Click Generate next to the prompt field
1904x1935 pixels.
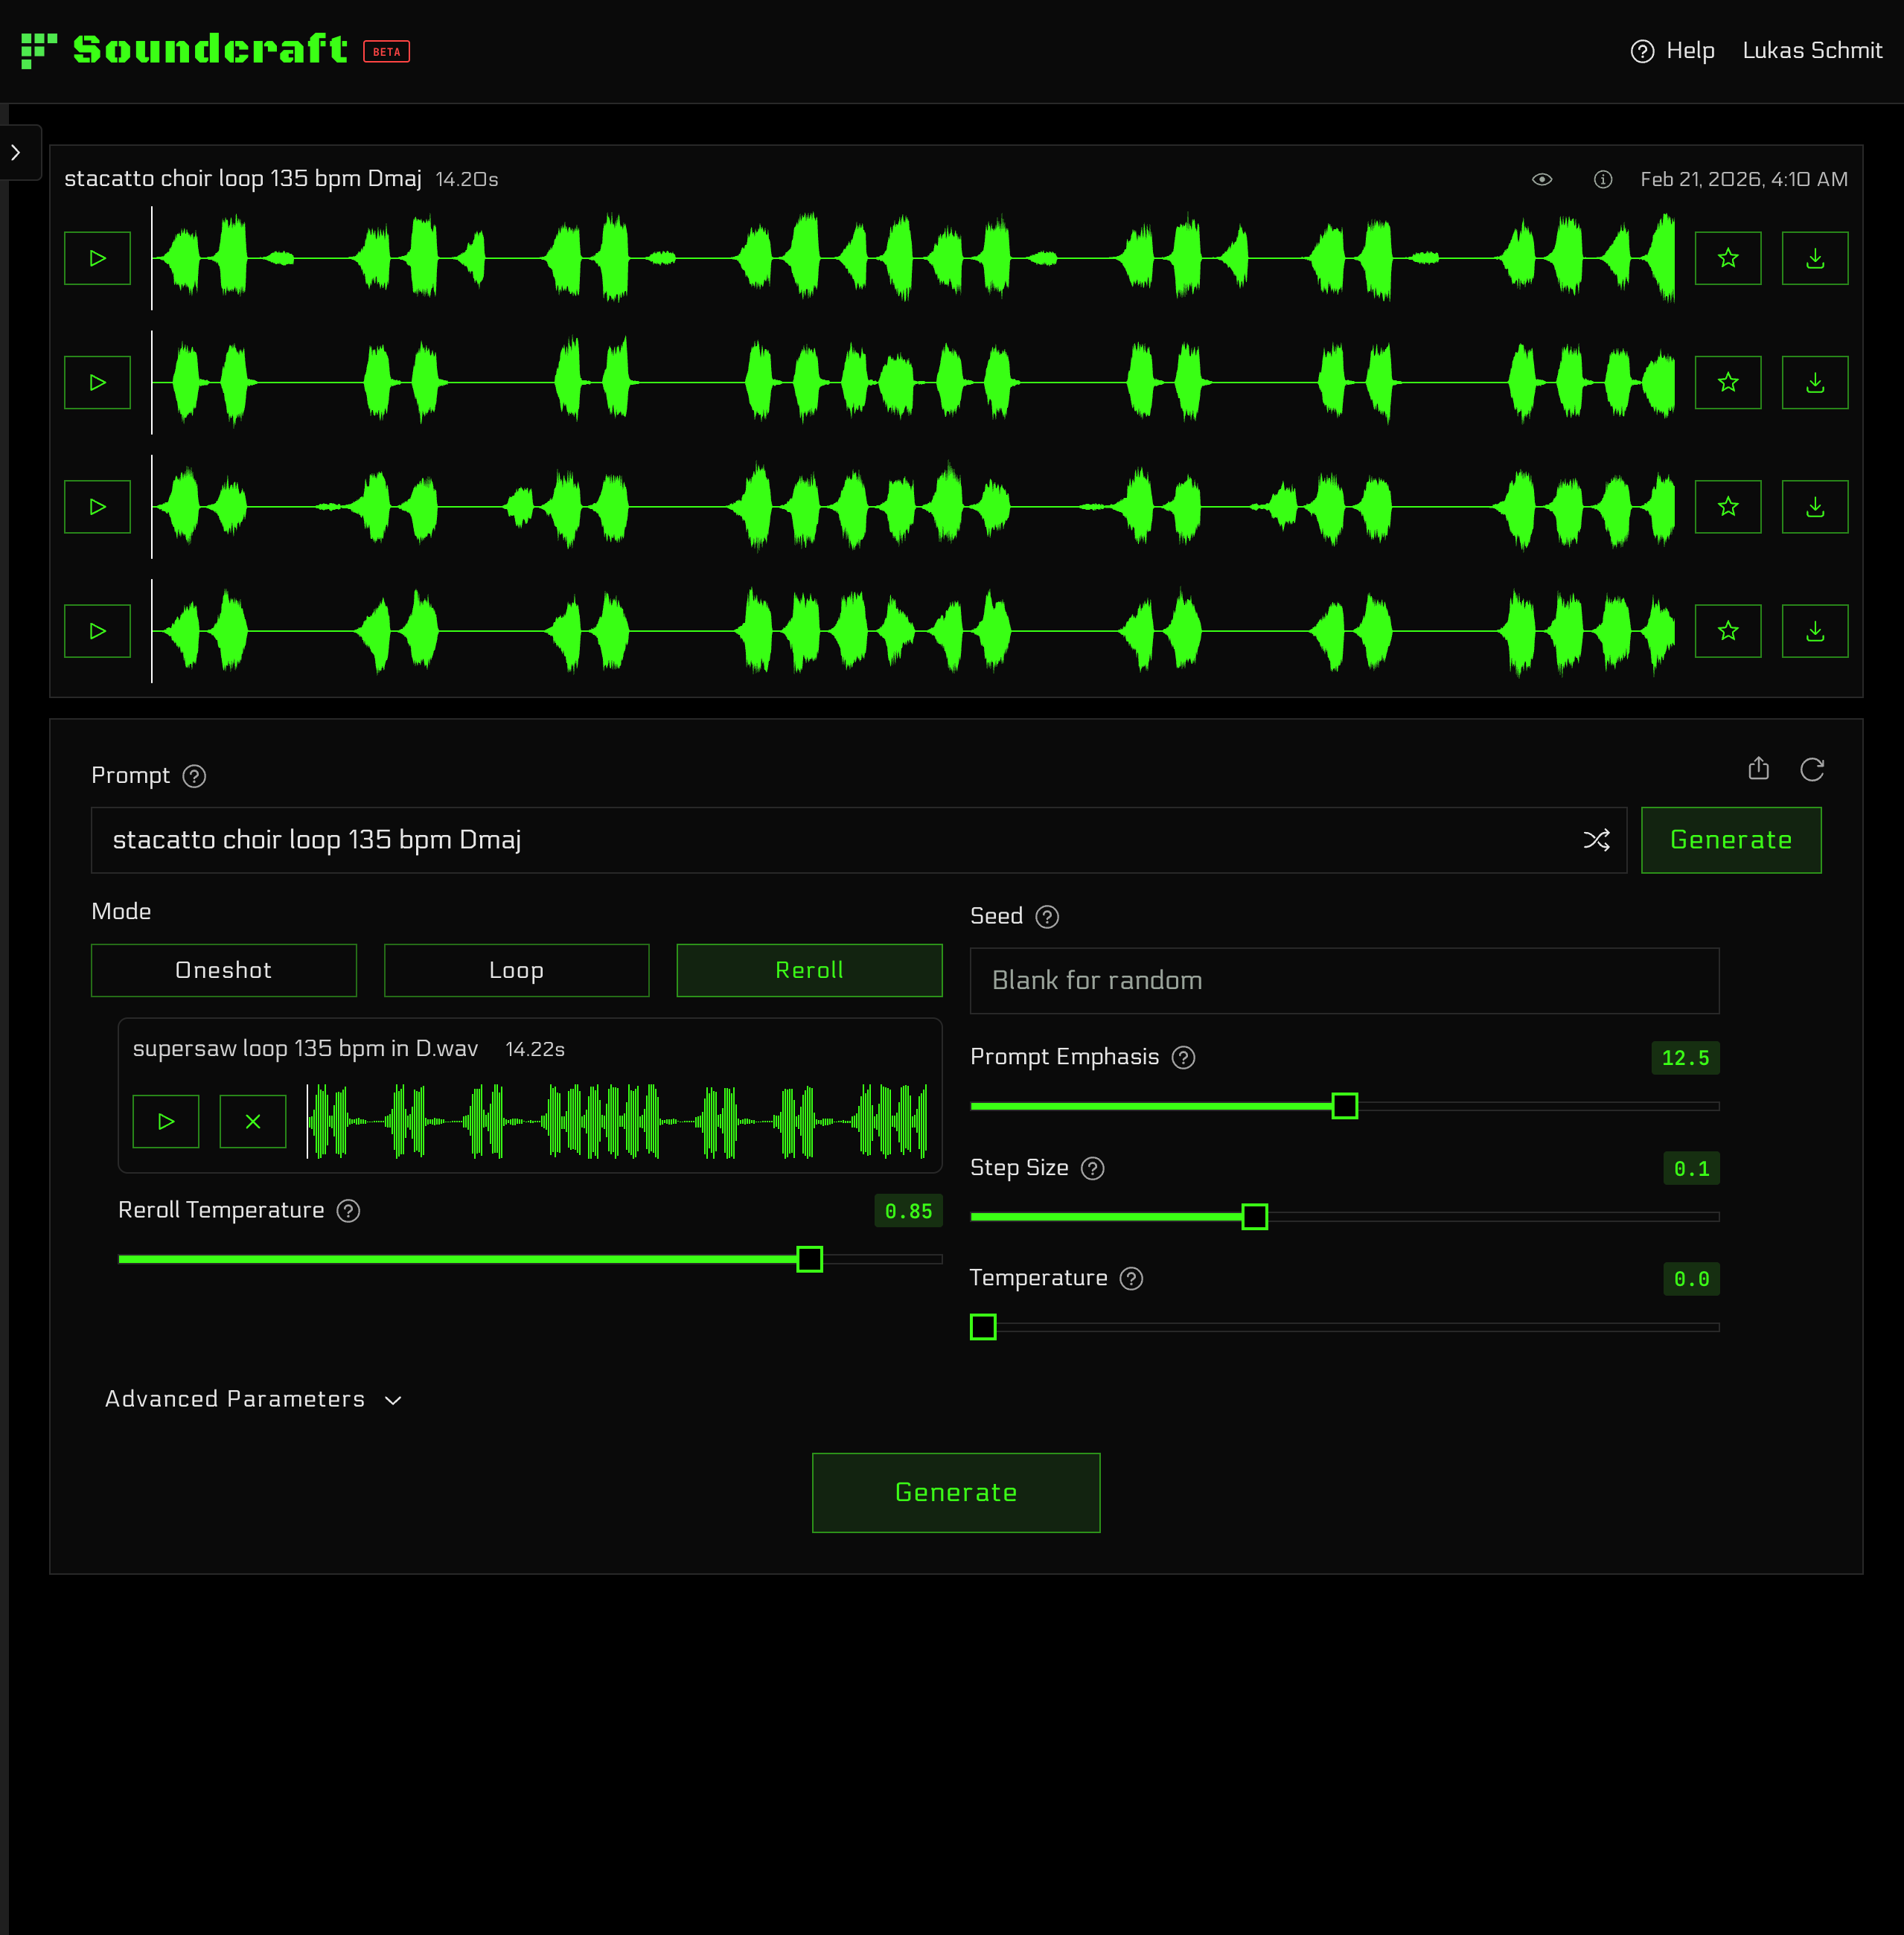click(x=1730, y=840)
